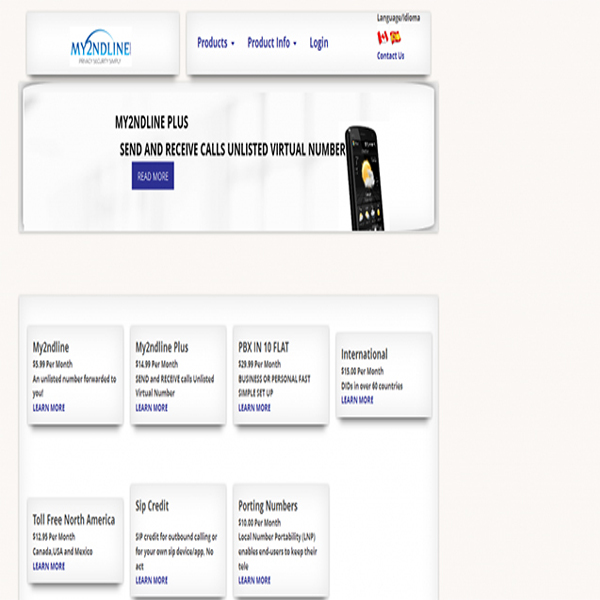Click the DIDs in over 60 countries text
This screenshot has width=600, height=600.
(x=372, y=386)
